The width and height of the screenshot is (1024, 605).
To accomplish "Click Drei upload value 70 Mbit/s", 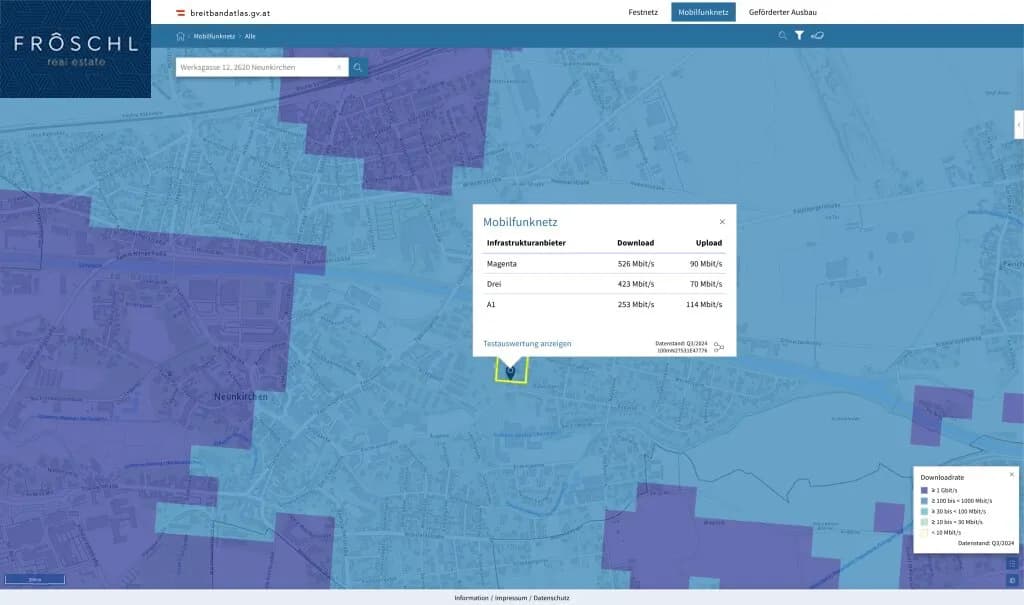I will point(706,284).
